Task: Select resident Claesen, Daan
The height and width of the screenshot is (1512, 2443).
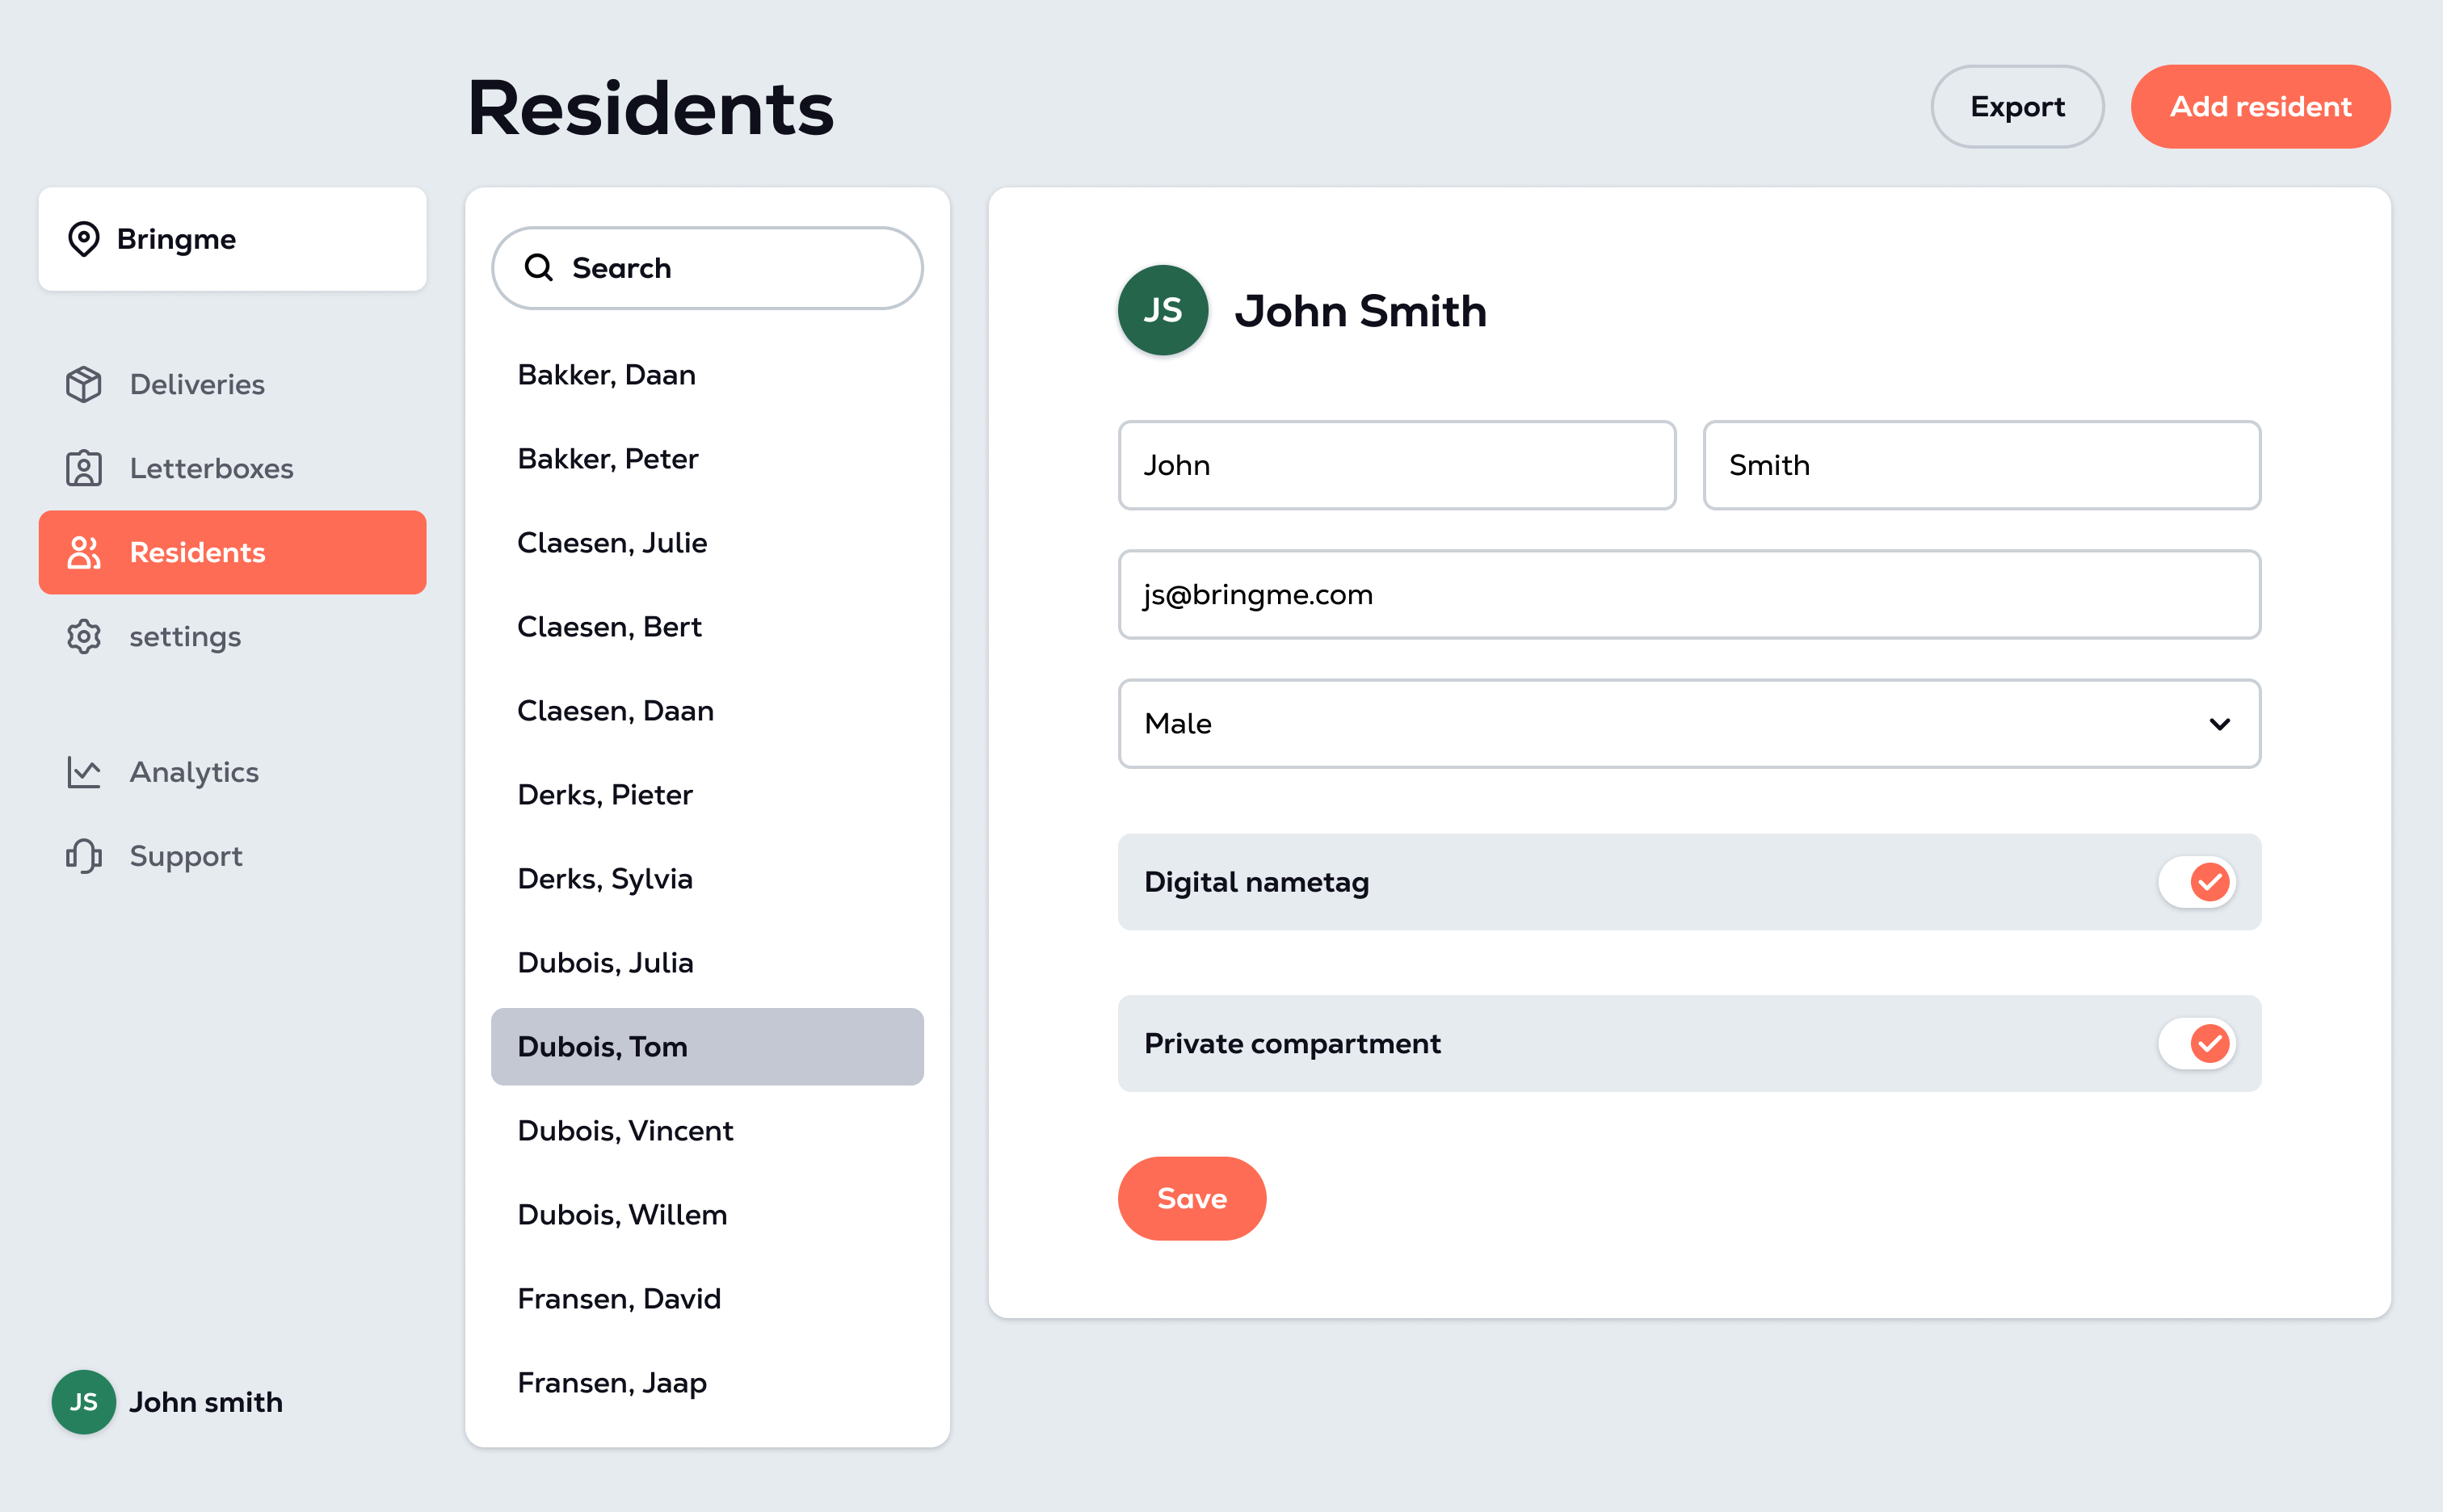Action: pyautogui.click(x=707, y=710)
